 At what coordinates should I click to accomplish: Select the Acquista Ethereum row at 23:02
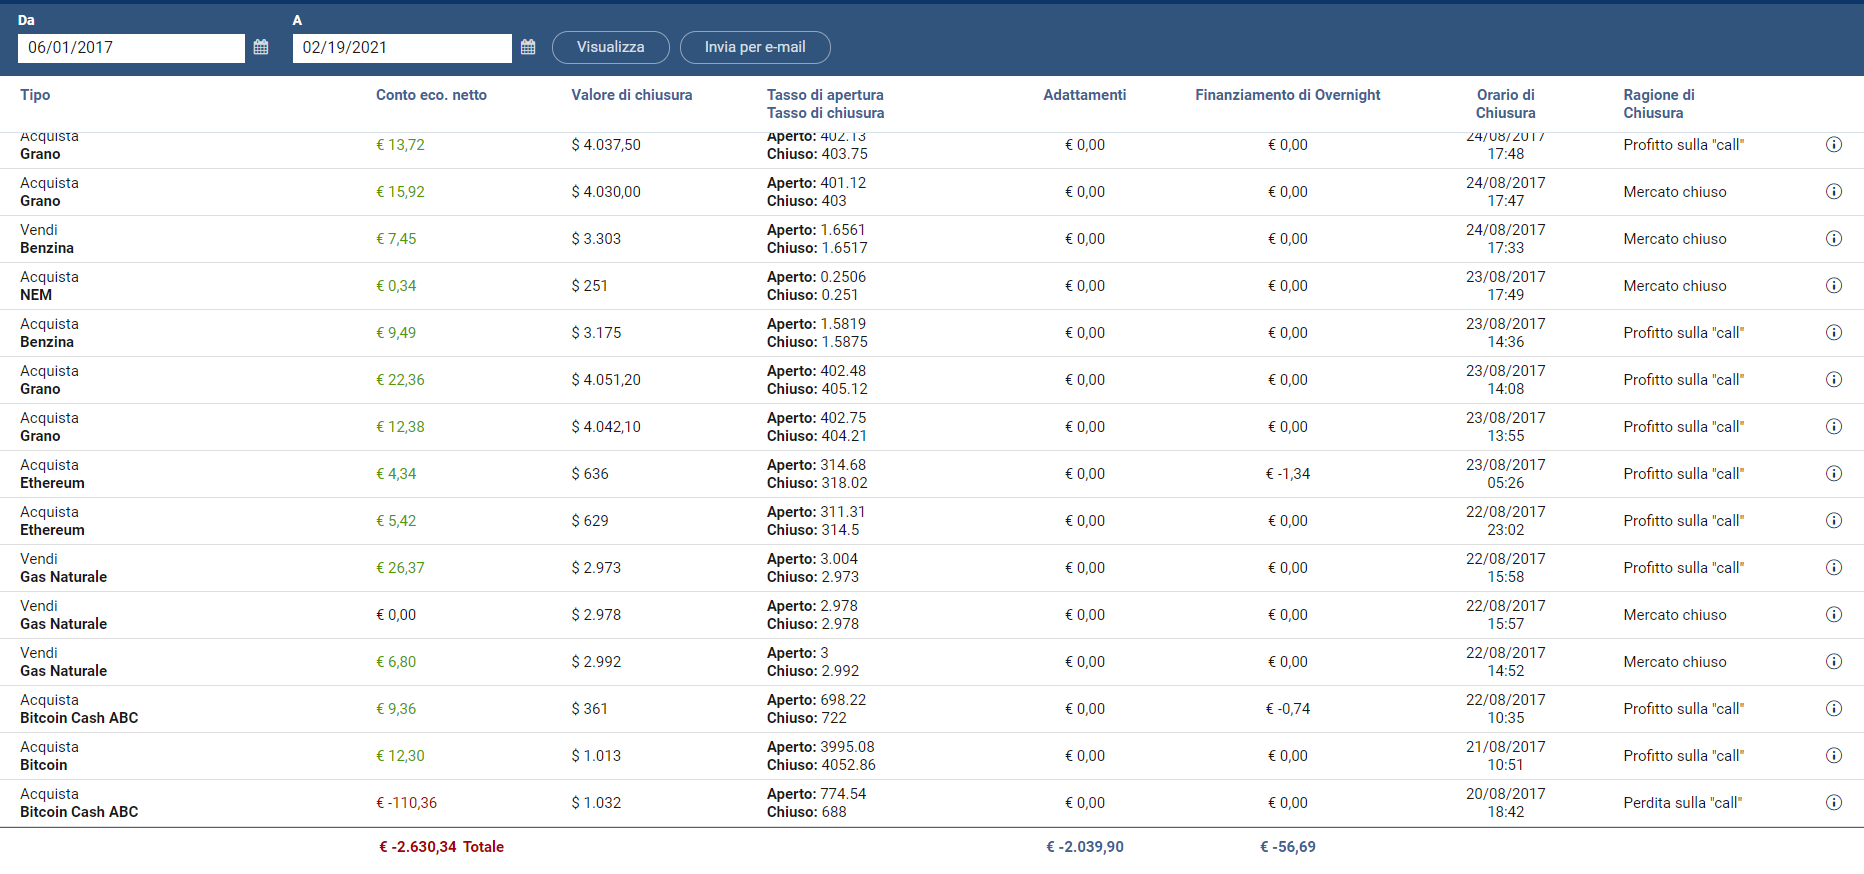(932, 521)
